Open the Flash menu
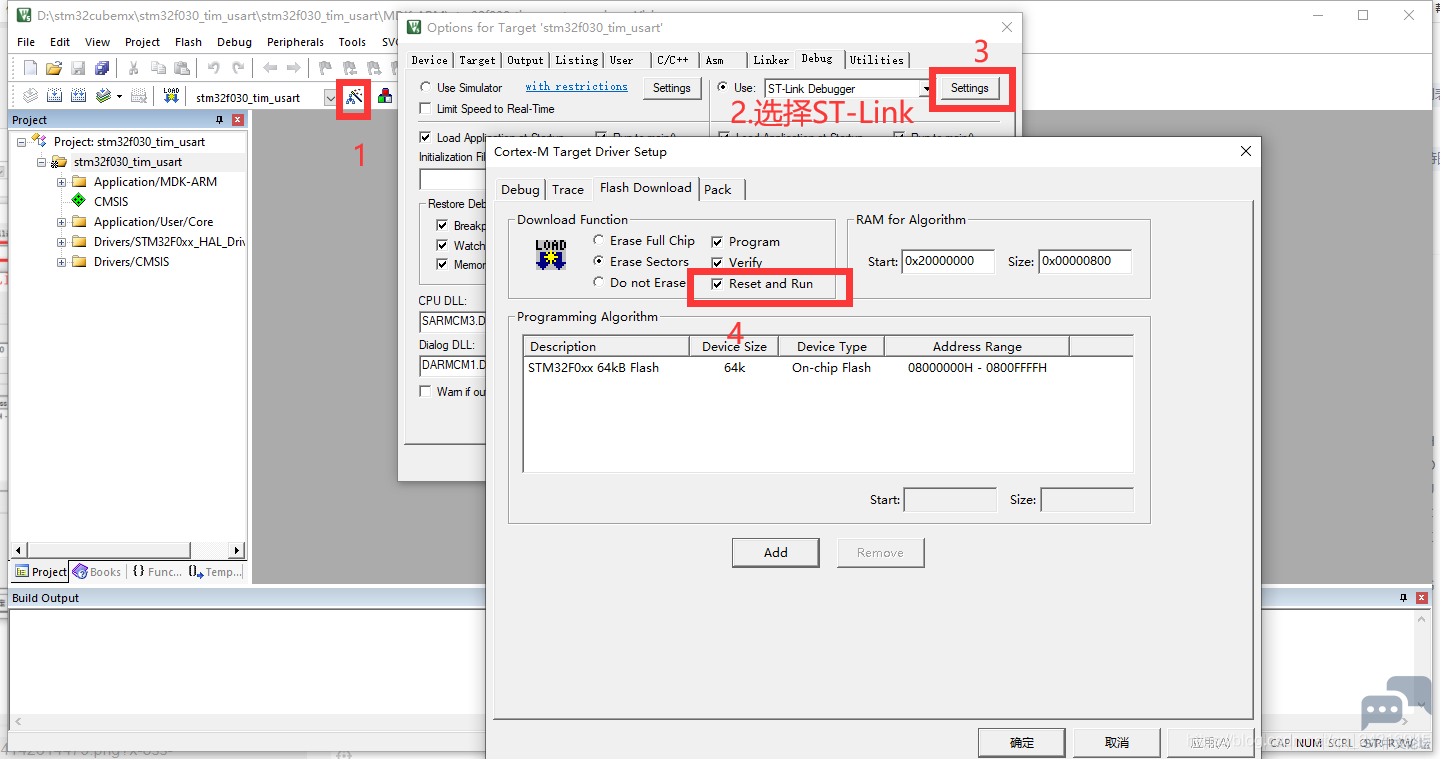This screenshot has width=1440, height=759. [x=188, y=42]
